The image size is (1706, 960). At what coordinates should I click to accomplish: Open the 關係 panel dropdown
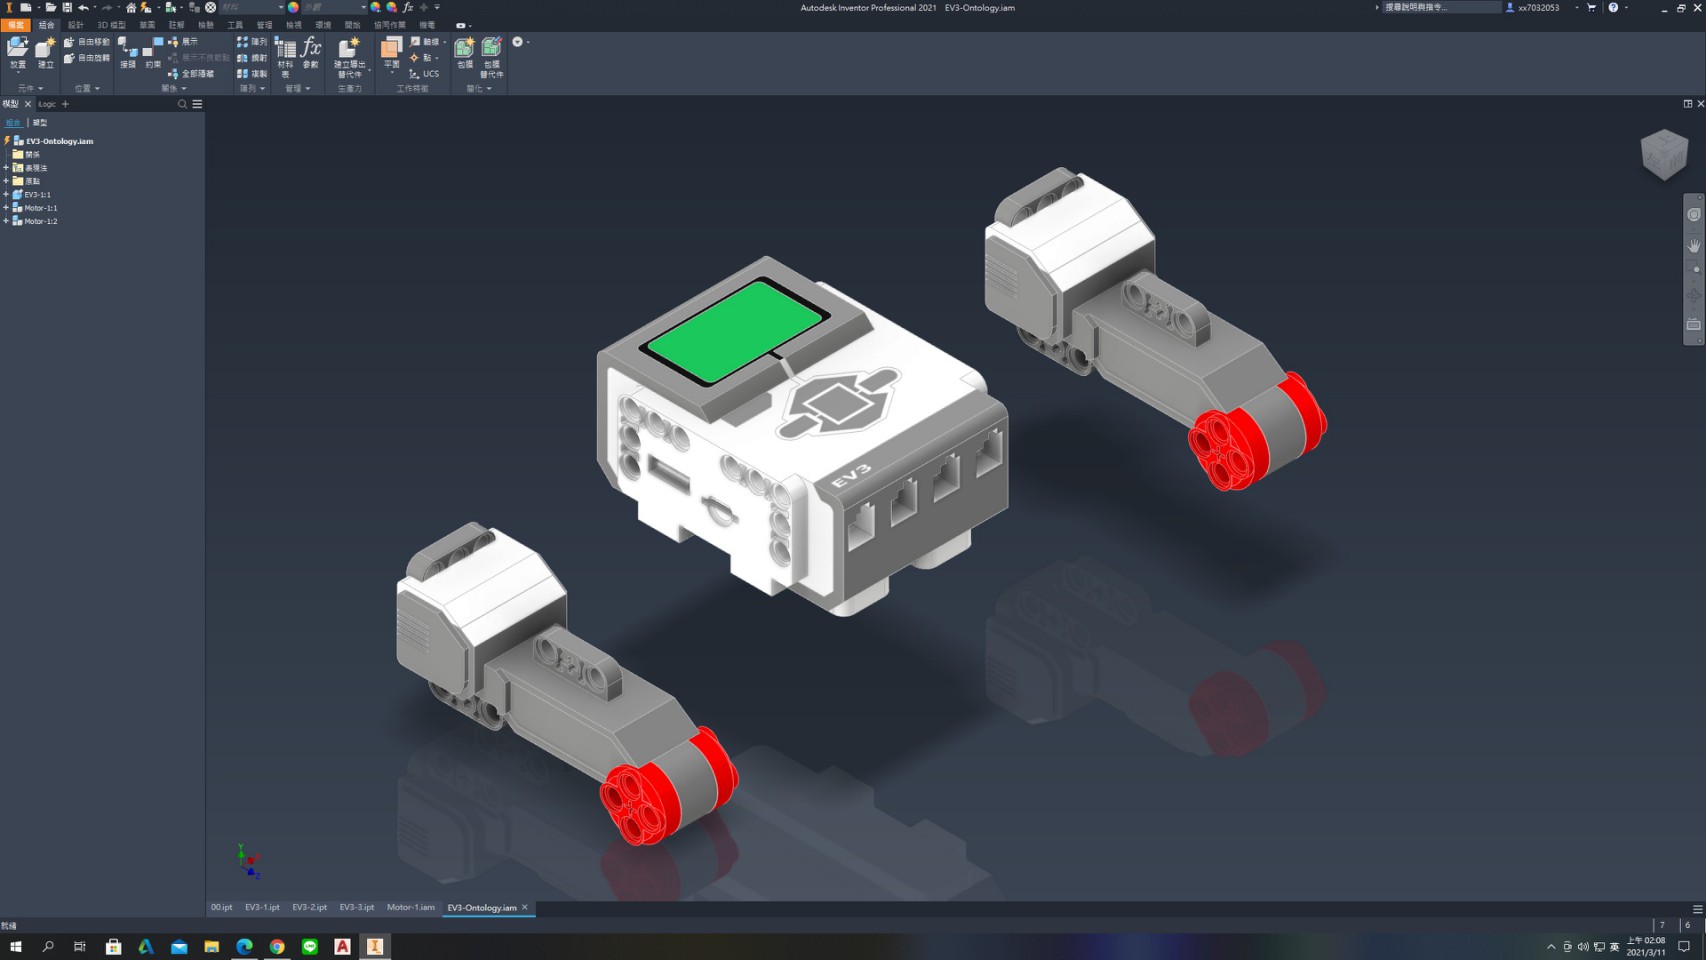173,88
